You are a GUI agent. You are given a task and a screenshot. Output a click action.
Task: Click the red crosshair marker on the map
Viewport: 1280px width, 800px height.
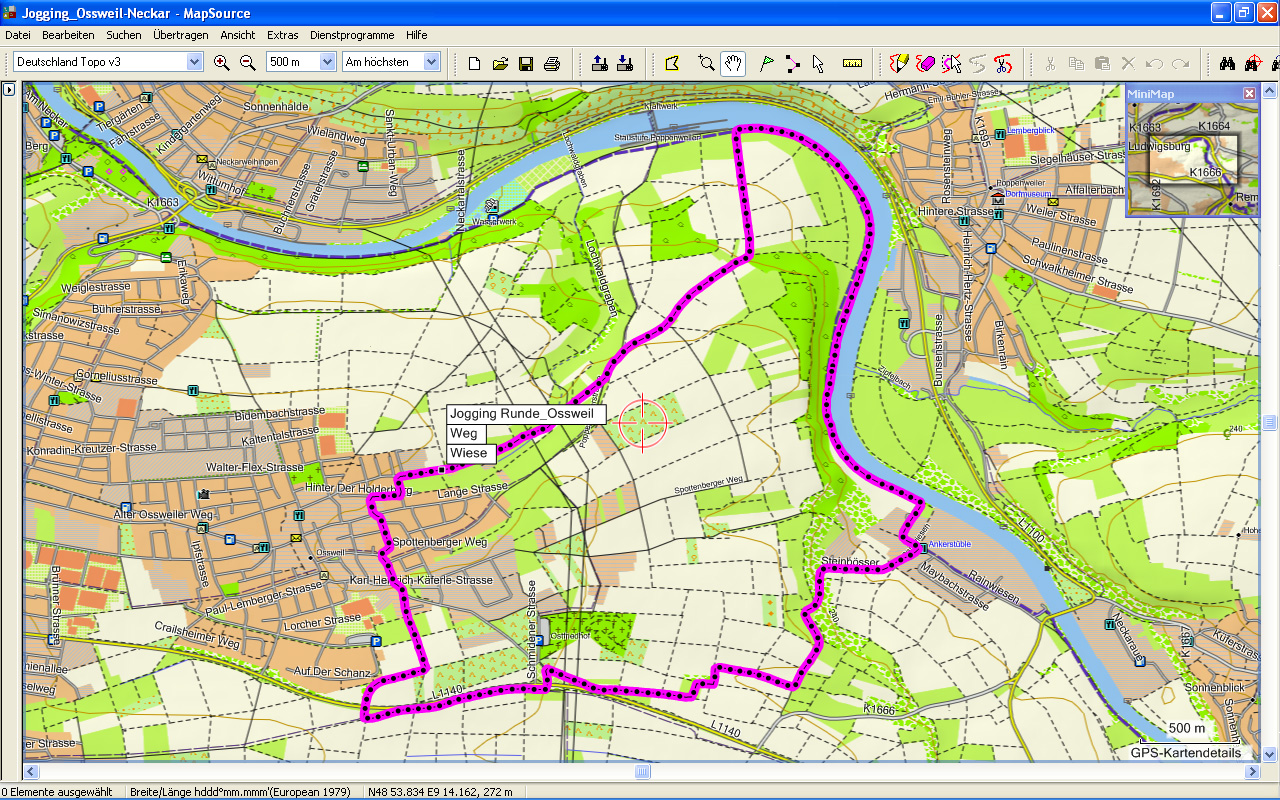pos(643,423)
